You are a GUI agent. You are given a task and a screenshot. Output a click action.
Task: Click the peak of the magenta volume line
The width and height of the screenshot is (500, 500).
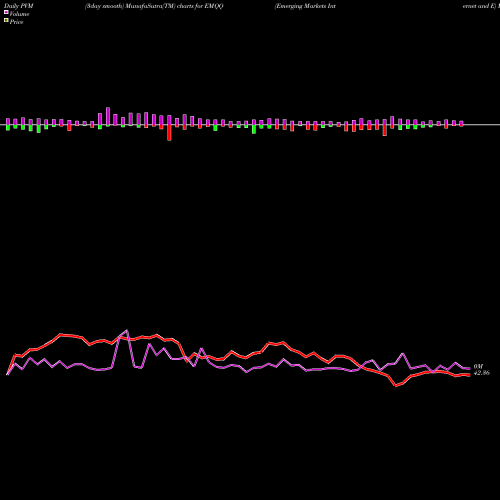[127, 331]
